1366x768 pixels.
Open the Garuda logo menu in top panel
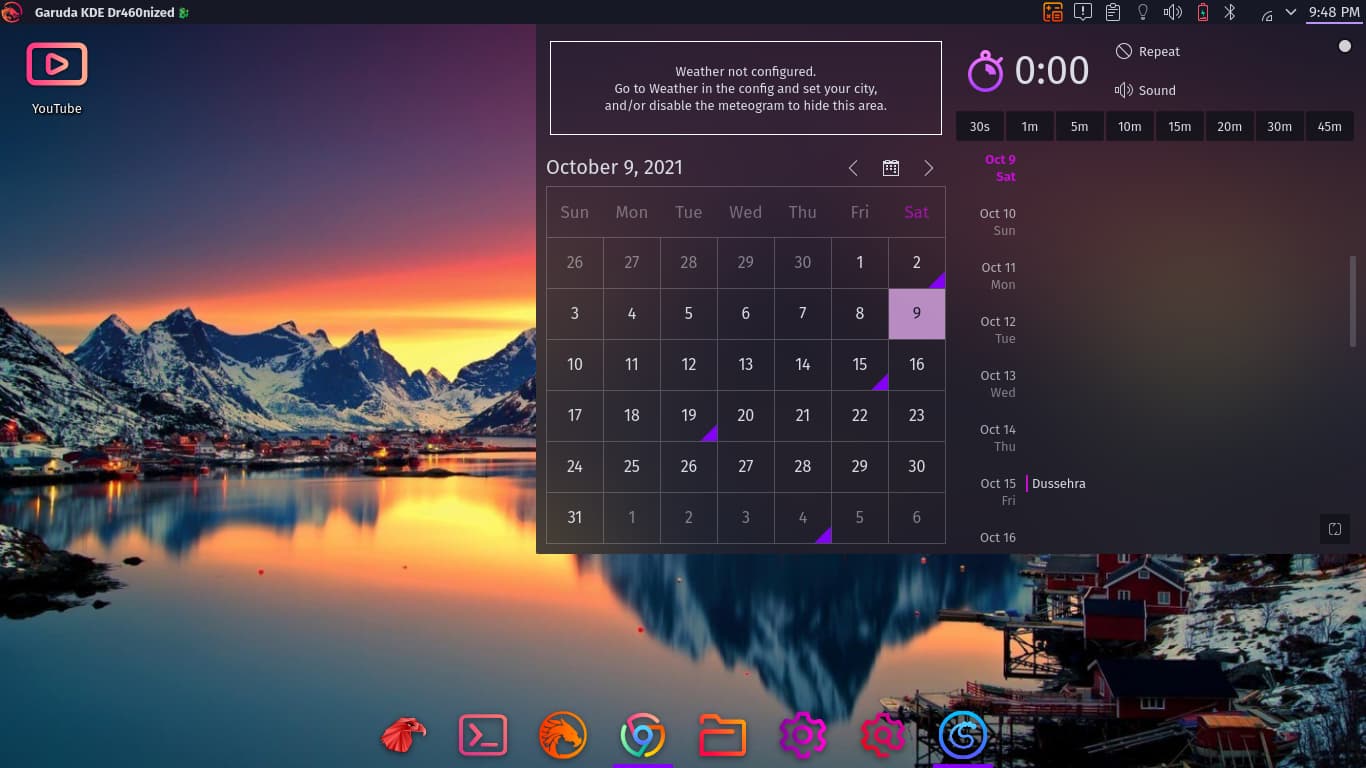12,12
